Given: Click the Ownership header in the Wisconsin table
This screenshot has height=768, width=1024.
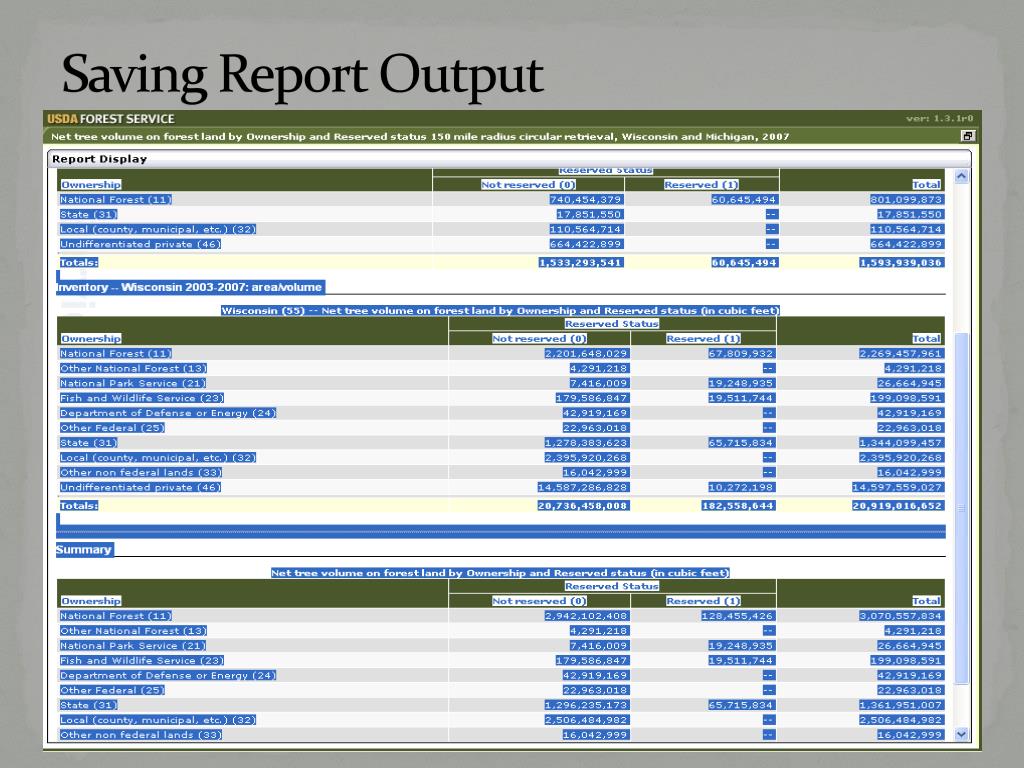Looking at the screenshot, I should pyautogui.click(x=91, y=338).
